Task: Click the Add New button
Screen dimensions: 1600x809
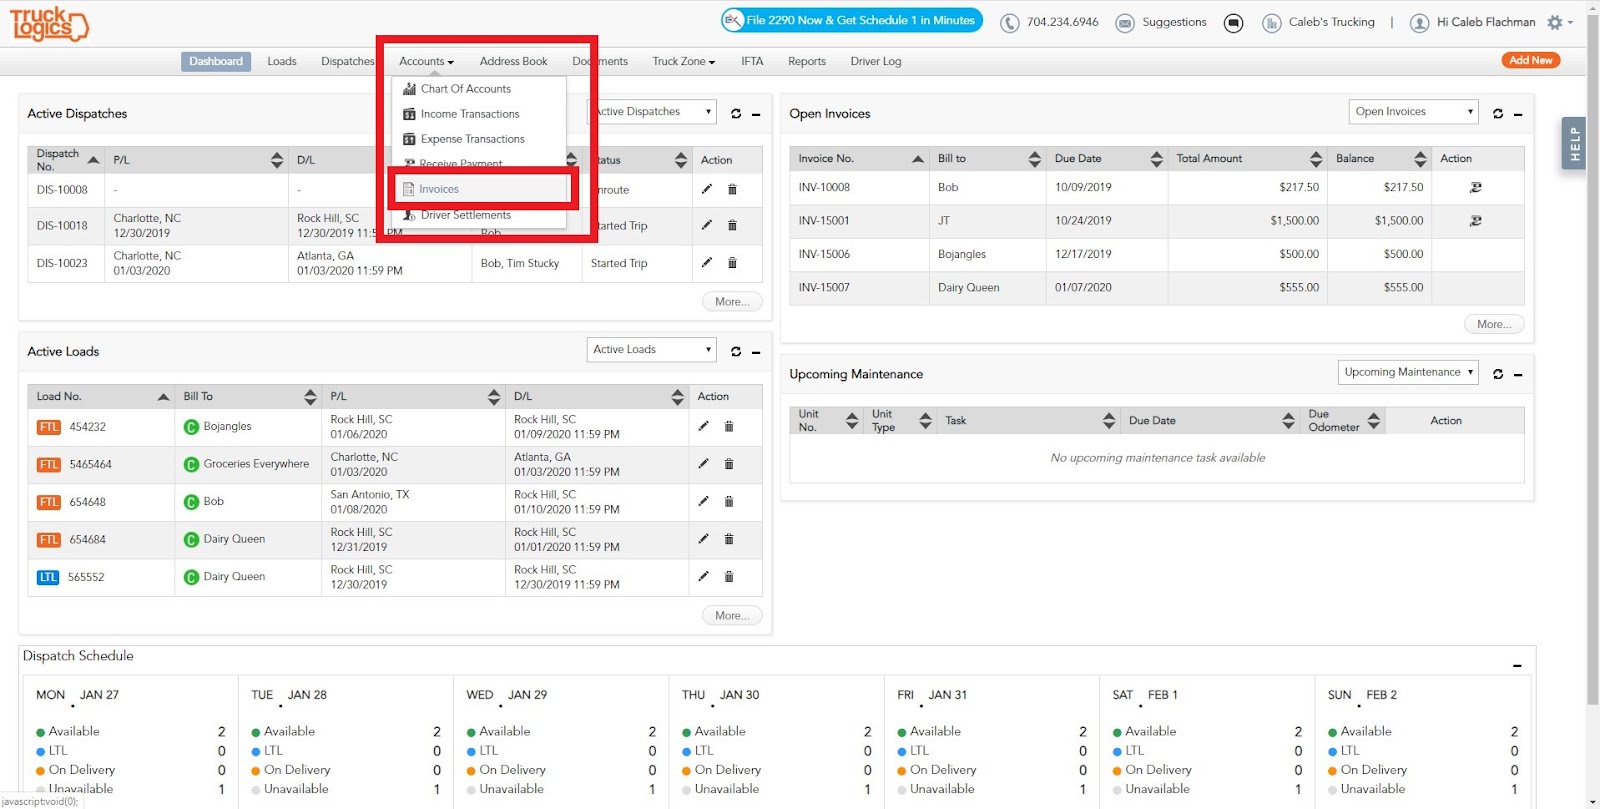Action: (x=1531, y=61)
